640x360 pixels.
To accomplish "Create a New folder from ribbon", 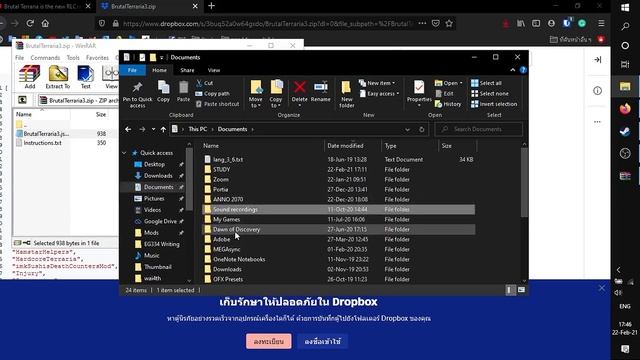I will (347, 94).
